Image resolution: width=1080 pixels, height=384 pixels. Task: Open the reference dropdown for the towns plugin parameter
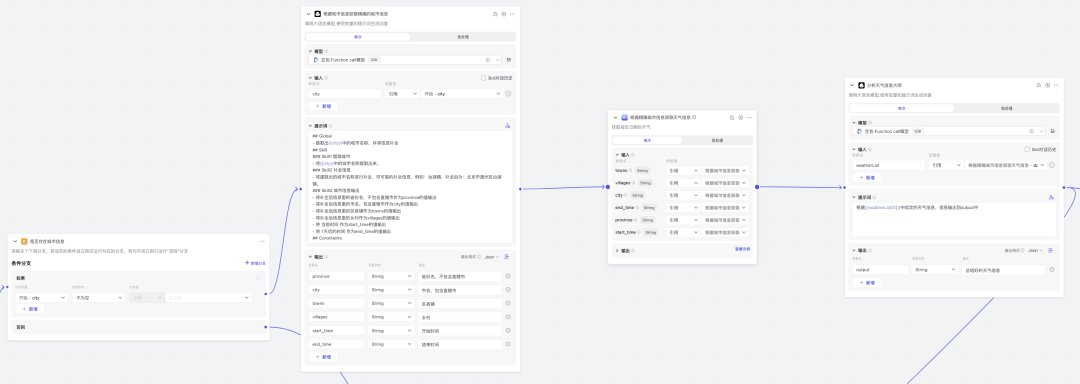pyautogui.click(x=683, y=170)
